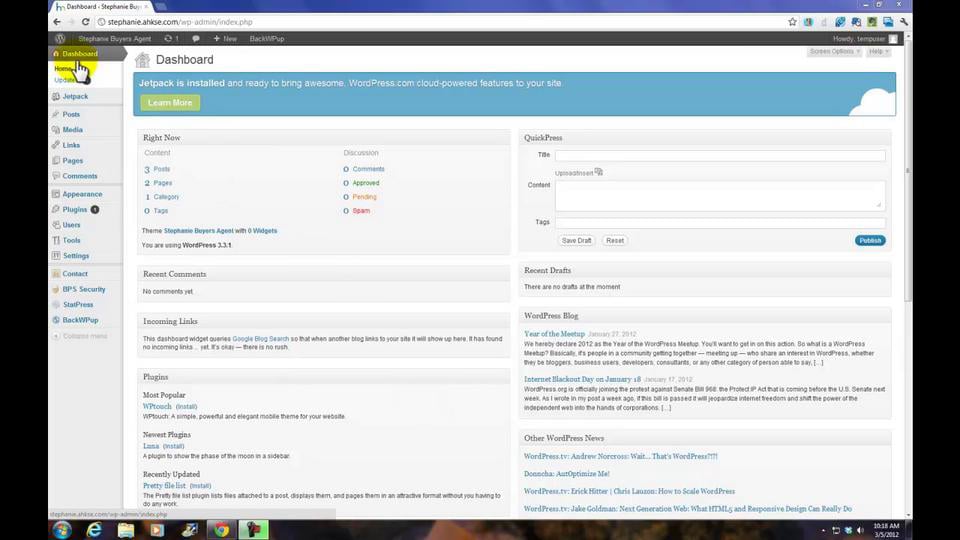Click the Pages sidebar icon

pos(56,160)
